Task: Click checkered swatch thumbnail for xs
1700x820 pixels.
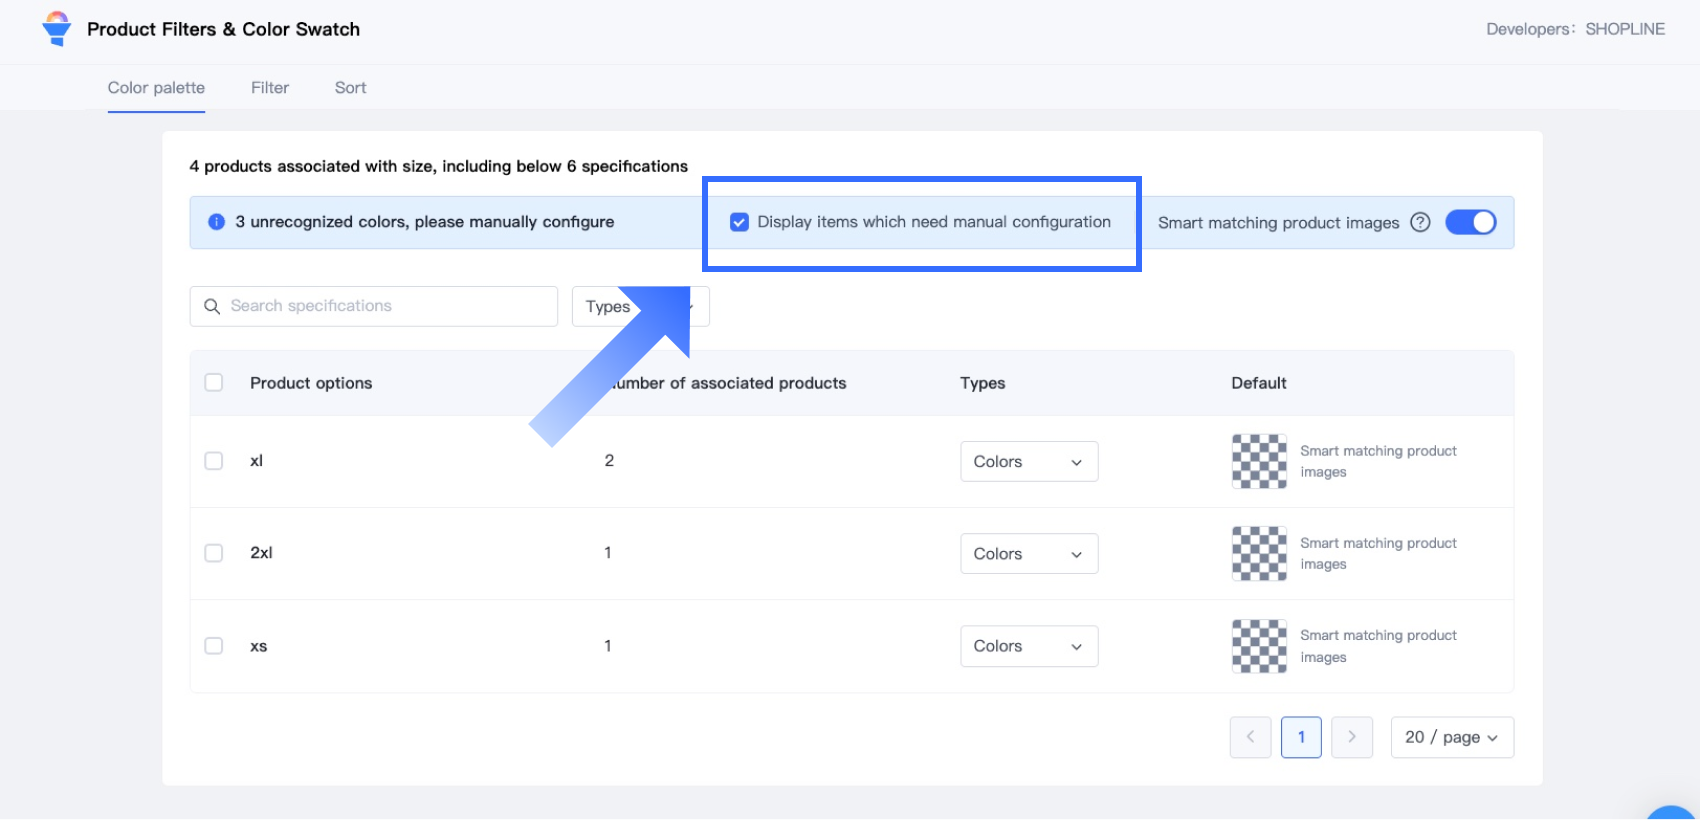Action: click(1259, 646)
